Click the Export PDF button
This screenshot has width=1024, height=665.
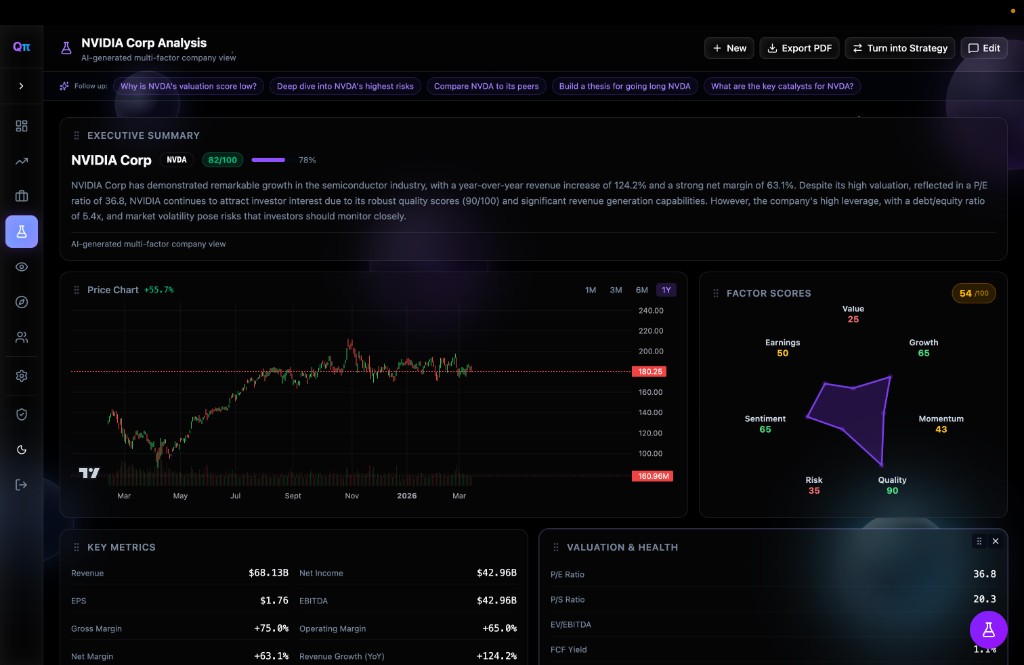799,47
